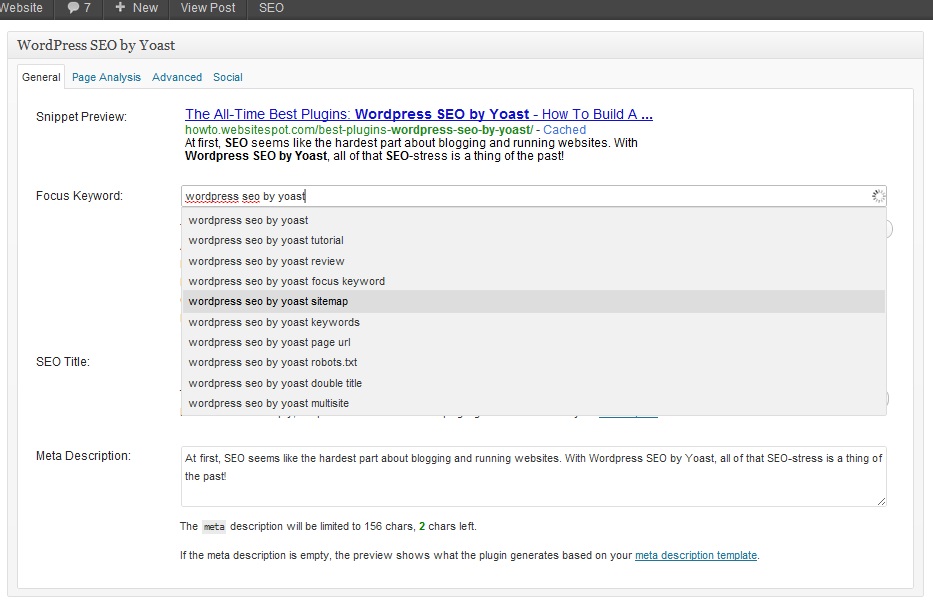Choose suggestion "wordpress seo by yoast focus keyword"
The height and width of the screenshot is (607, 933).
[533, 281]
